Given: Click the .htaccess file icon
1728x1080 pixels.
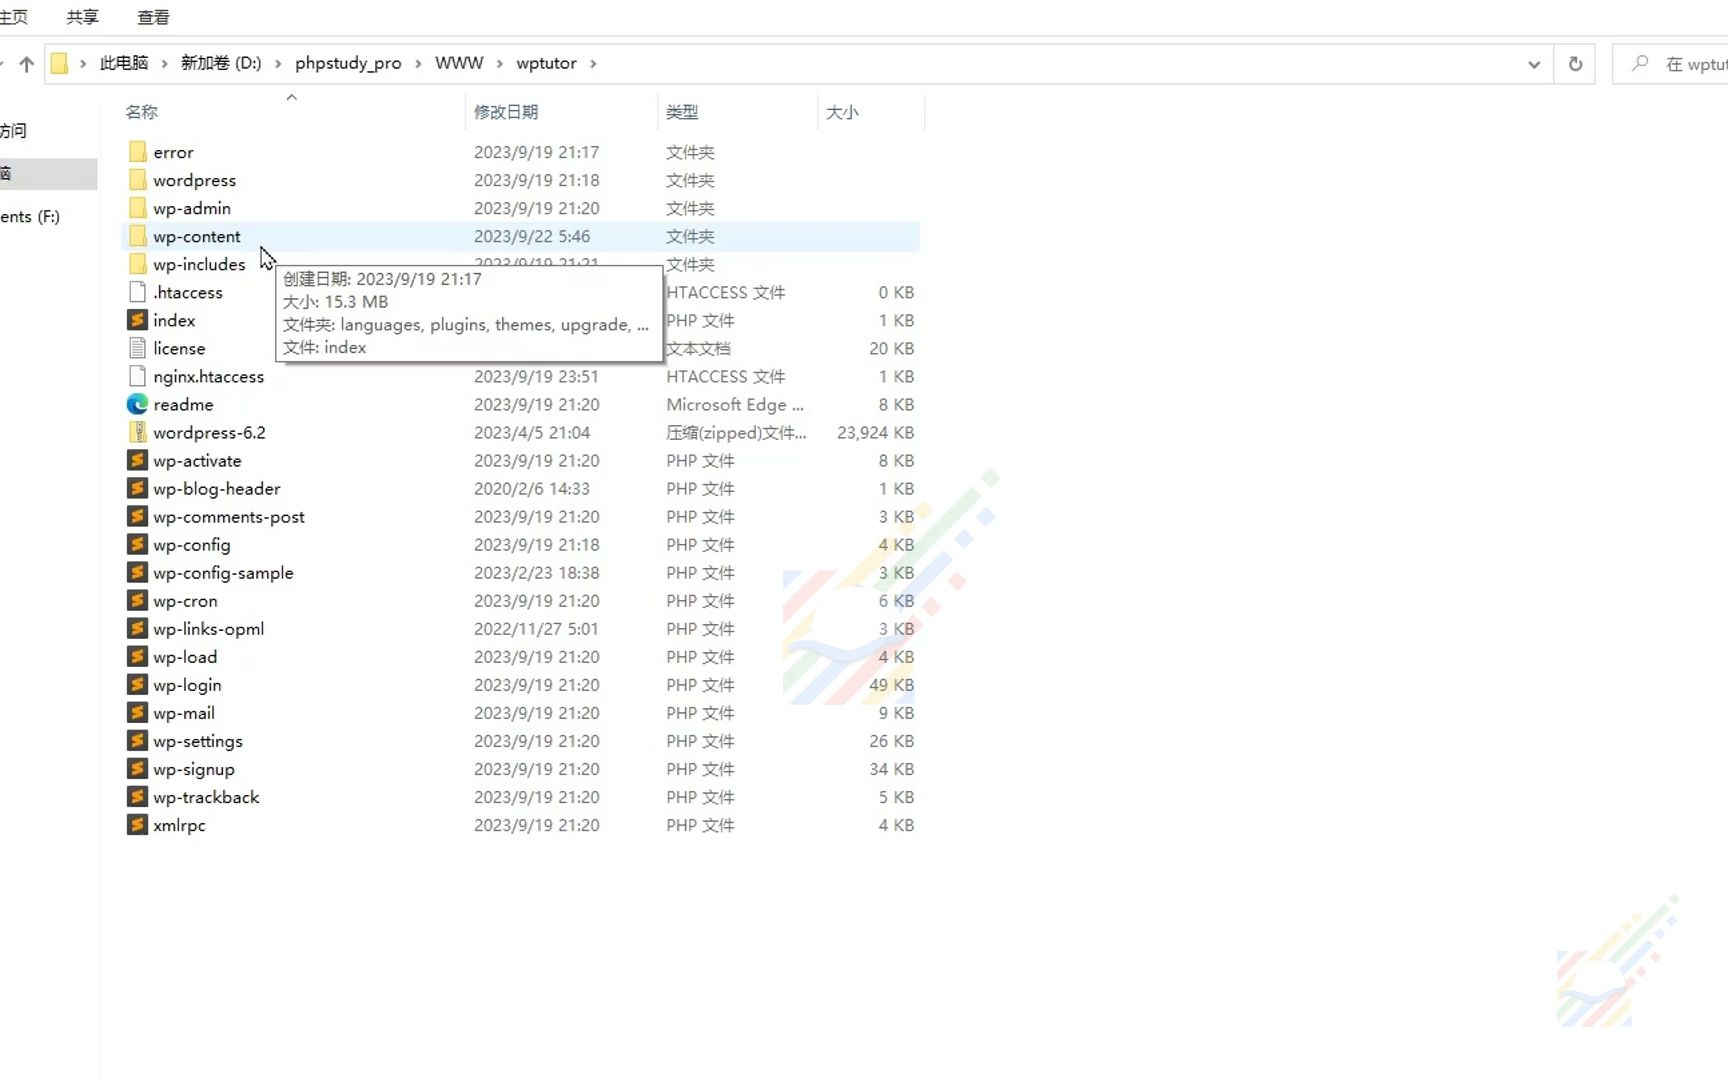Looking at the screenshot, I should [138, 292].
